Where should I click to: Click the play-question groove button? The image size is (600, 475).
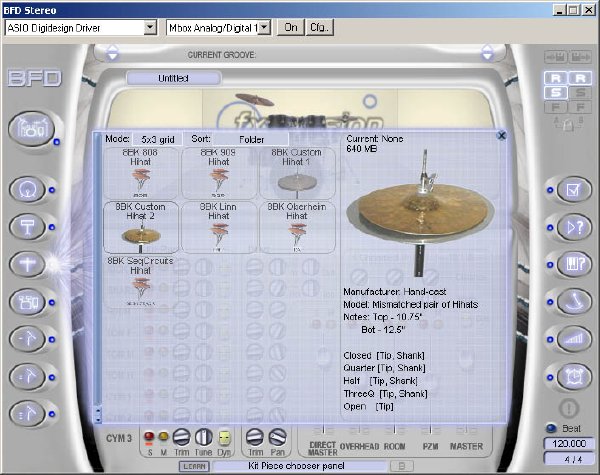click(x=574, y=227)
